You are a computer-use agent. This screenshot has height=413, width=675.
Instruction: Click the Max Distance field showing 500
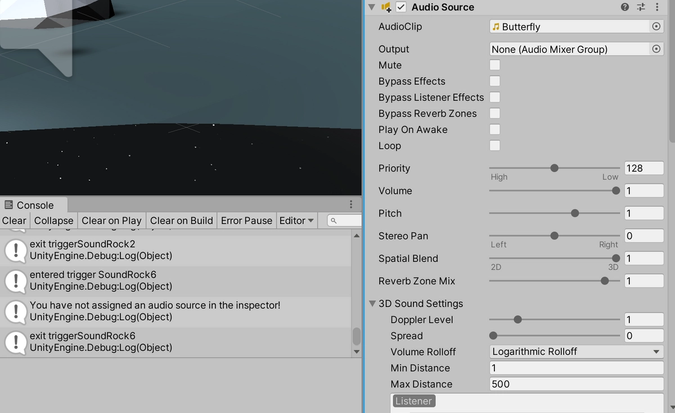[x=576, y=384]
